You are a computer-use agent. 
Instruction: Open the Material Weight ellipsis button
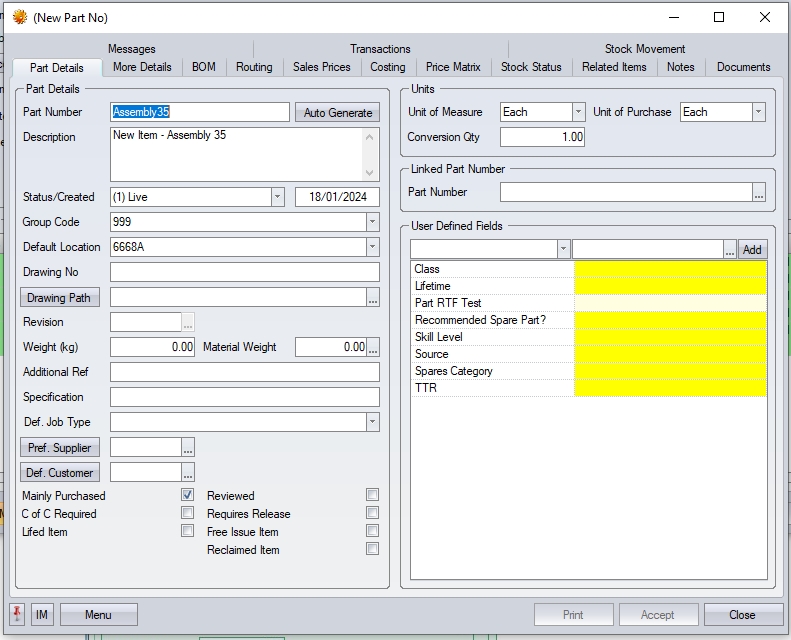tap(373, 348)
